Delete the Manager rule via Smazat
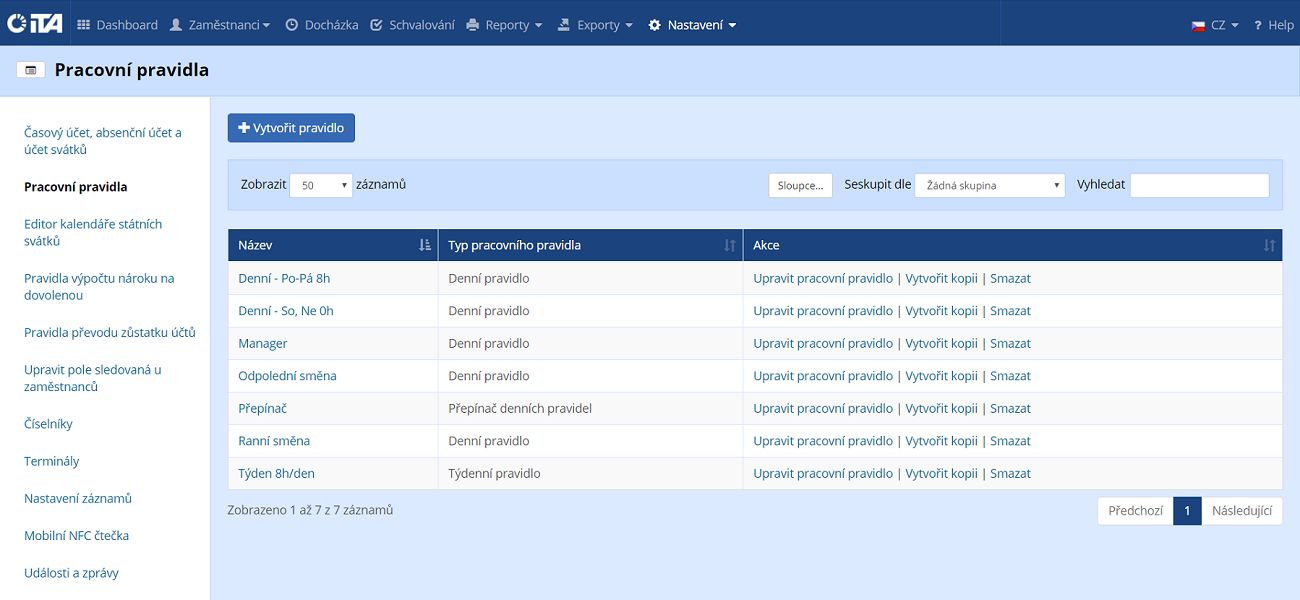This screenshot has height=600, width=1300. [x=1010, y=343]
